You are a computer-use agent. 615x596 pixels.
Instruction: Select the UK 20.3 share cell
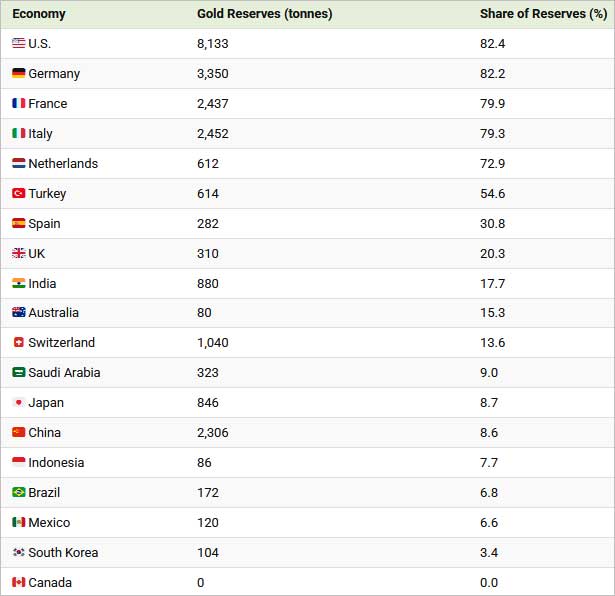click(x=493, y=254)
